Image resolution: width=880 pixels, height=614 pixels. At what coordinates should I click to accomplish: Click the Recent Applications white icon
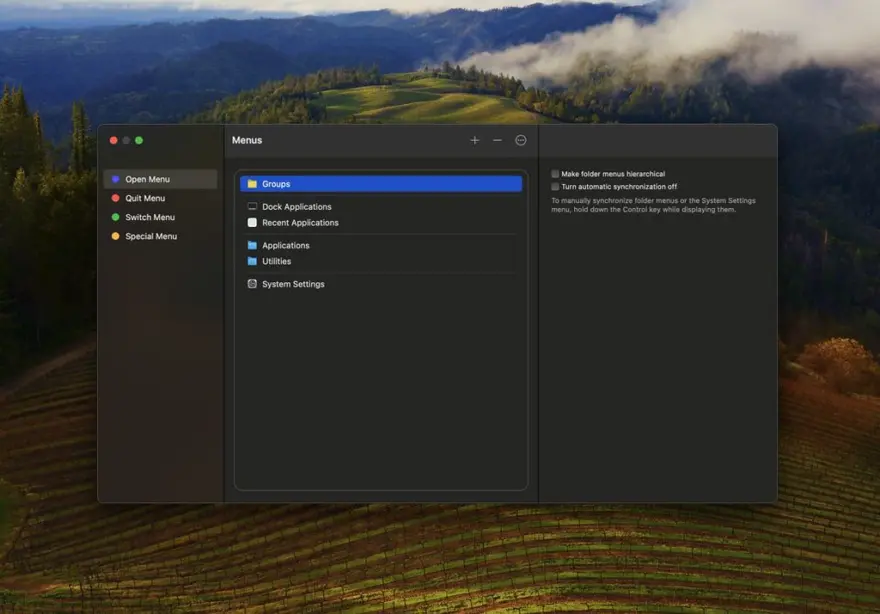[x=253, y=223]
